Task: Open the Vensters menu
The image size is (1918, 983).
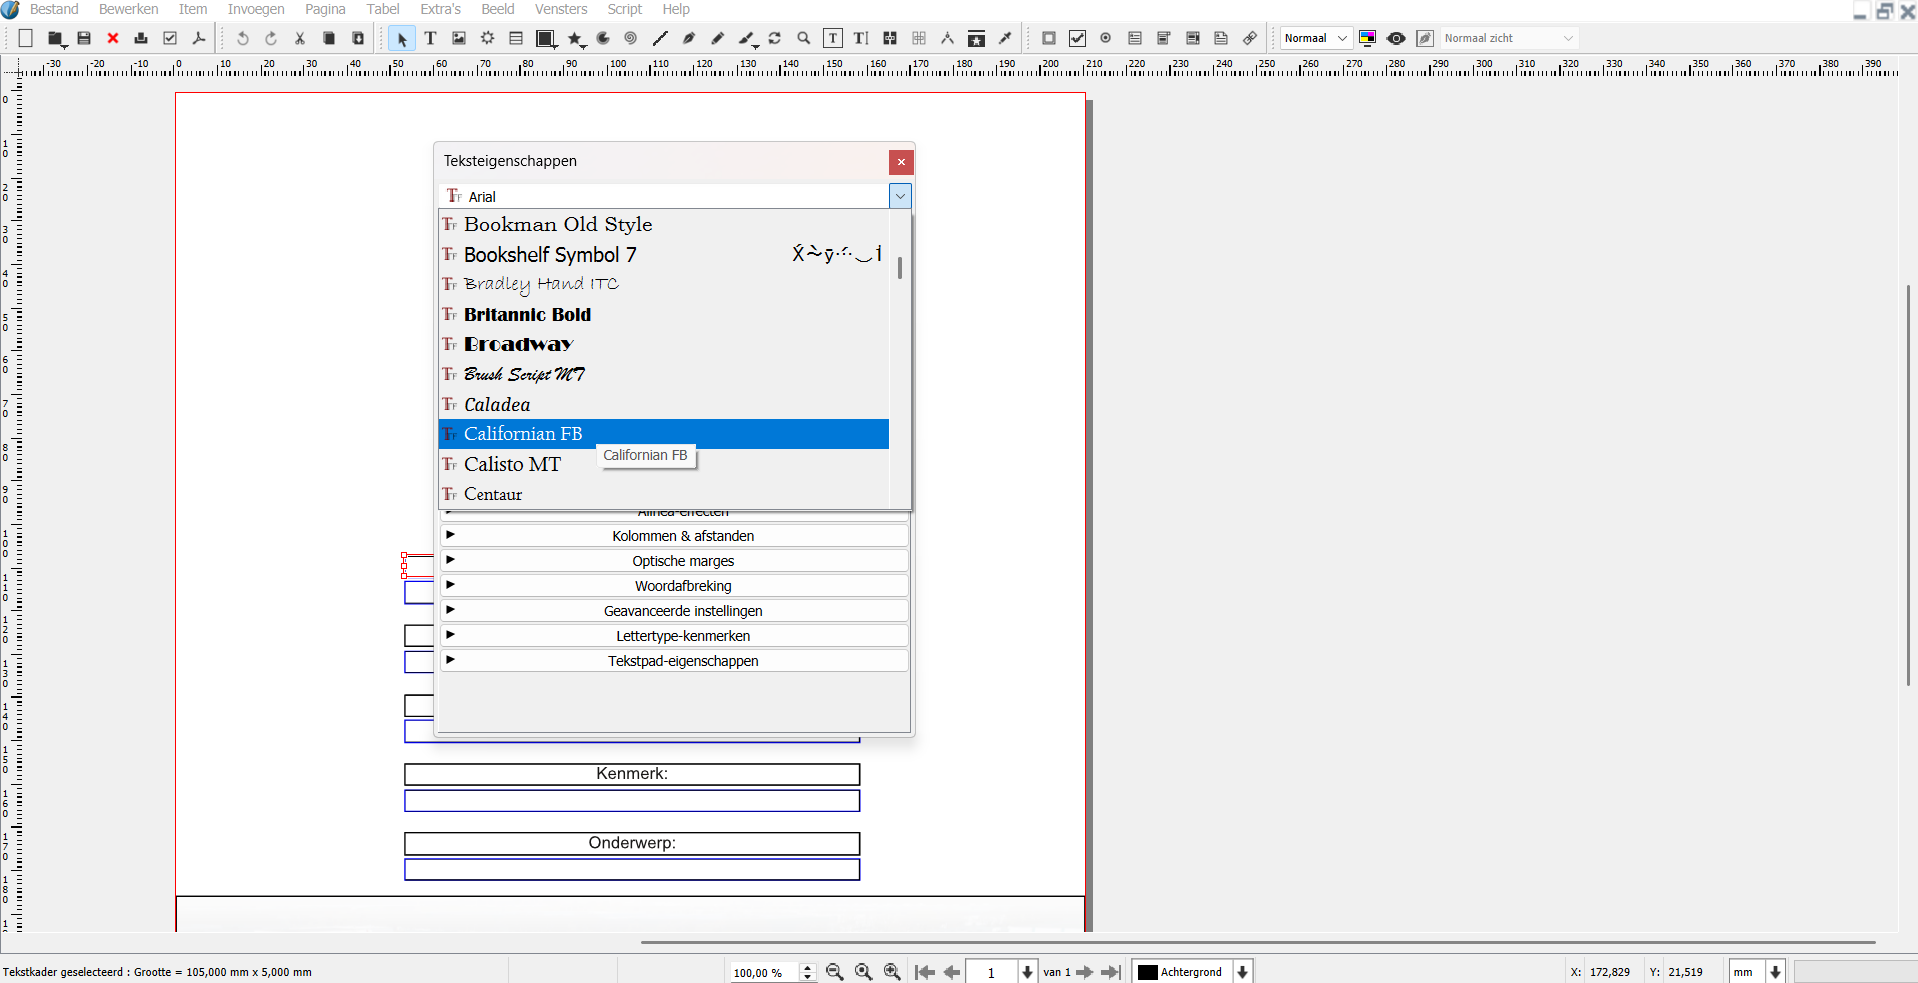Action: tap(560, 9)
